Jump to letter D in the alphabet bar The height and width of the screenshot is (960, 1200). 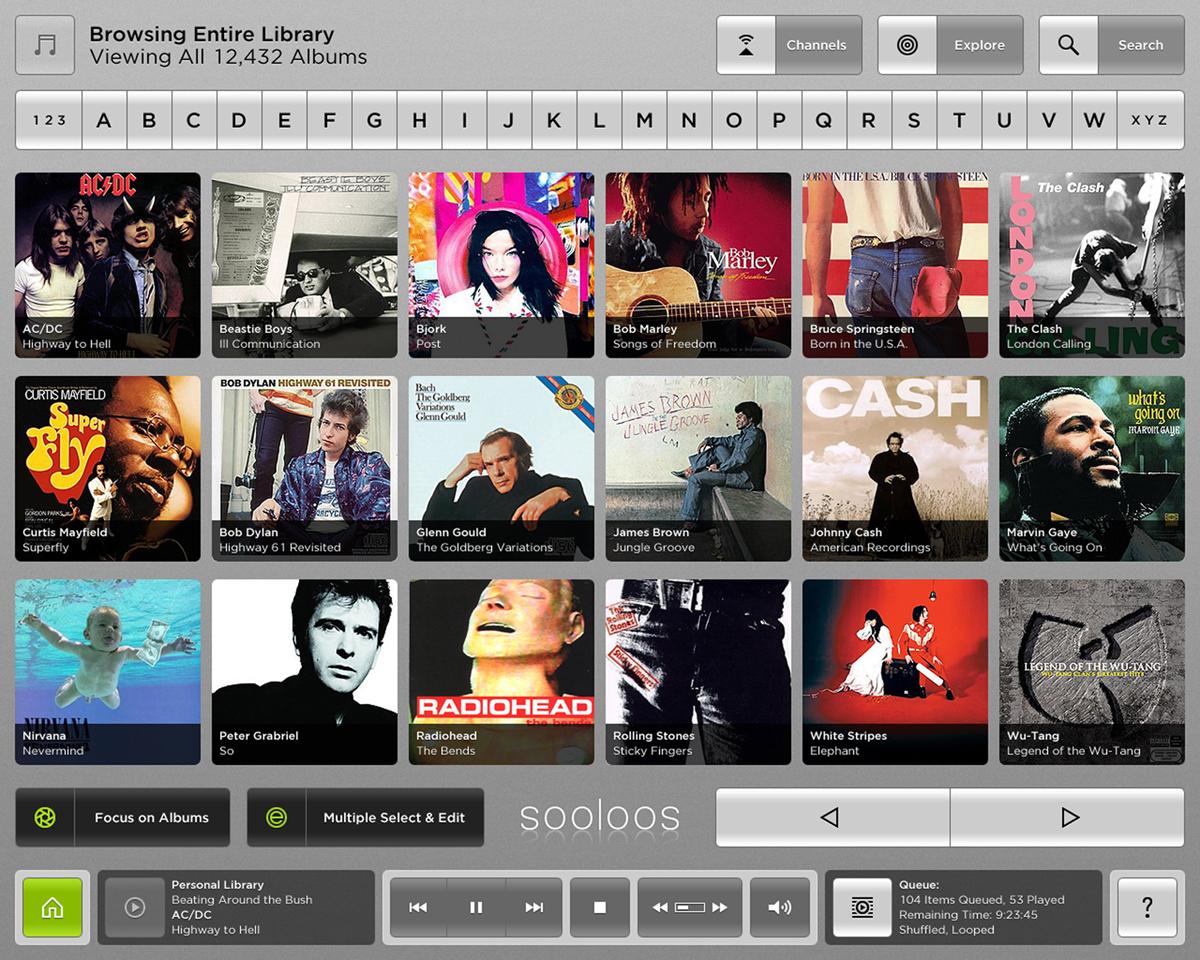pos(239,120)
